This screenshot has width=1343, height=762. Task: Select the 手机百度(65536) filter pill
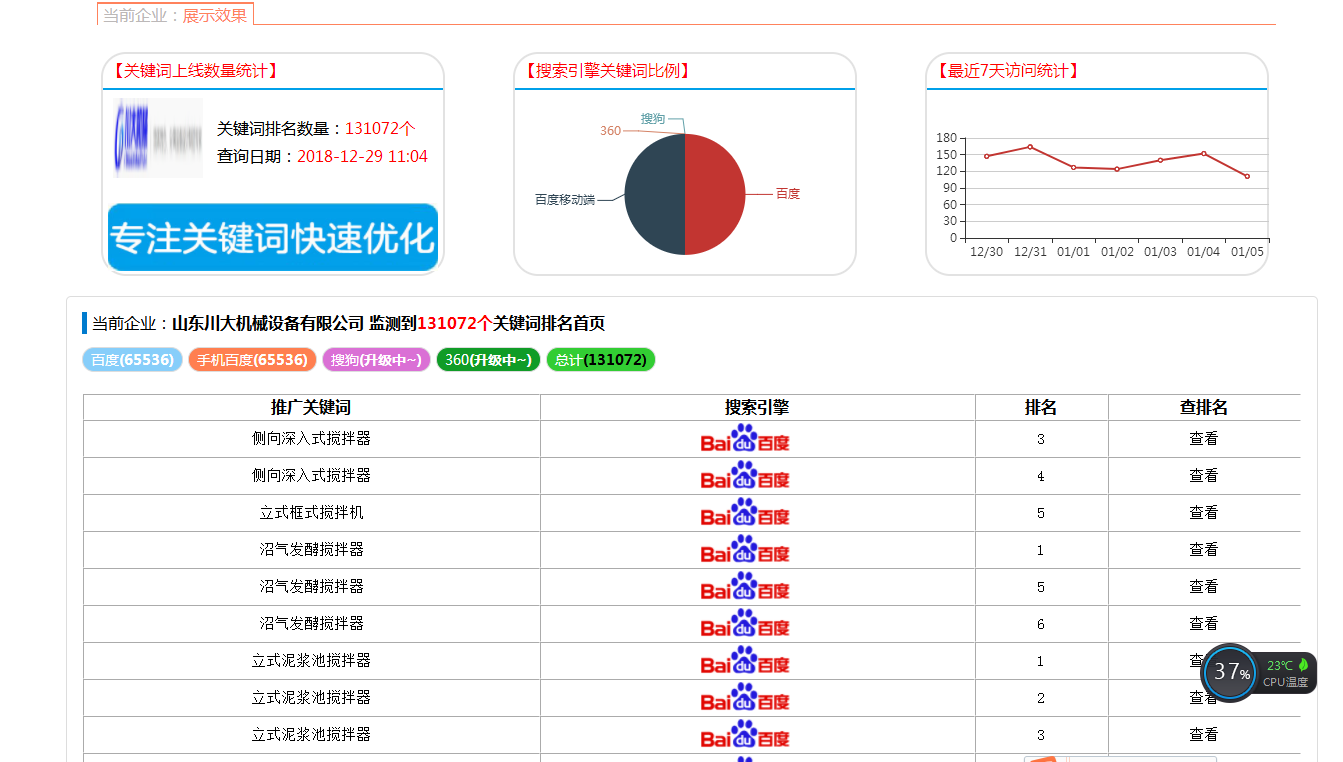coord(252,360)
